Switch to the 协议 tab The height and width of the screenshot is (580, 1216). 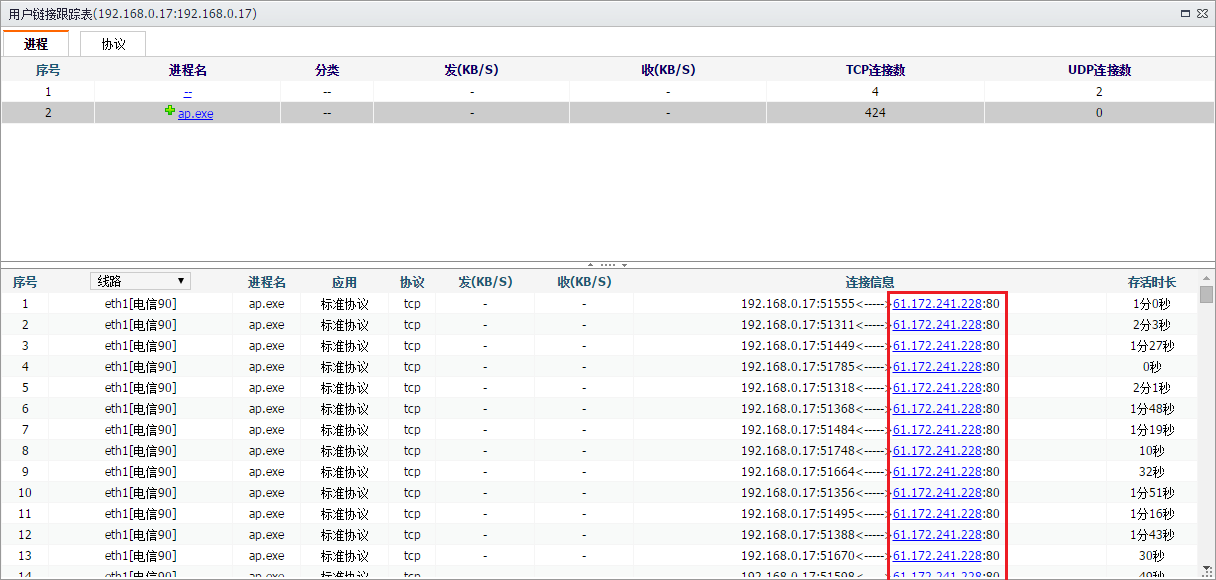click(x=113, y=44)
